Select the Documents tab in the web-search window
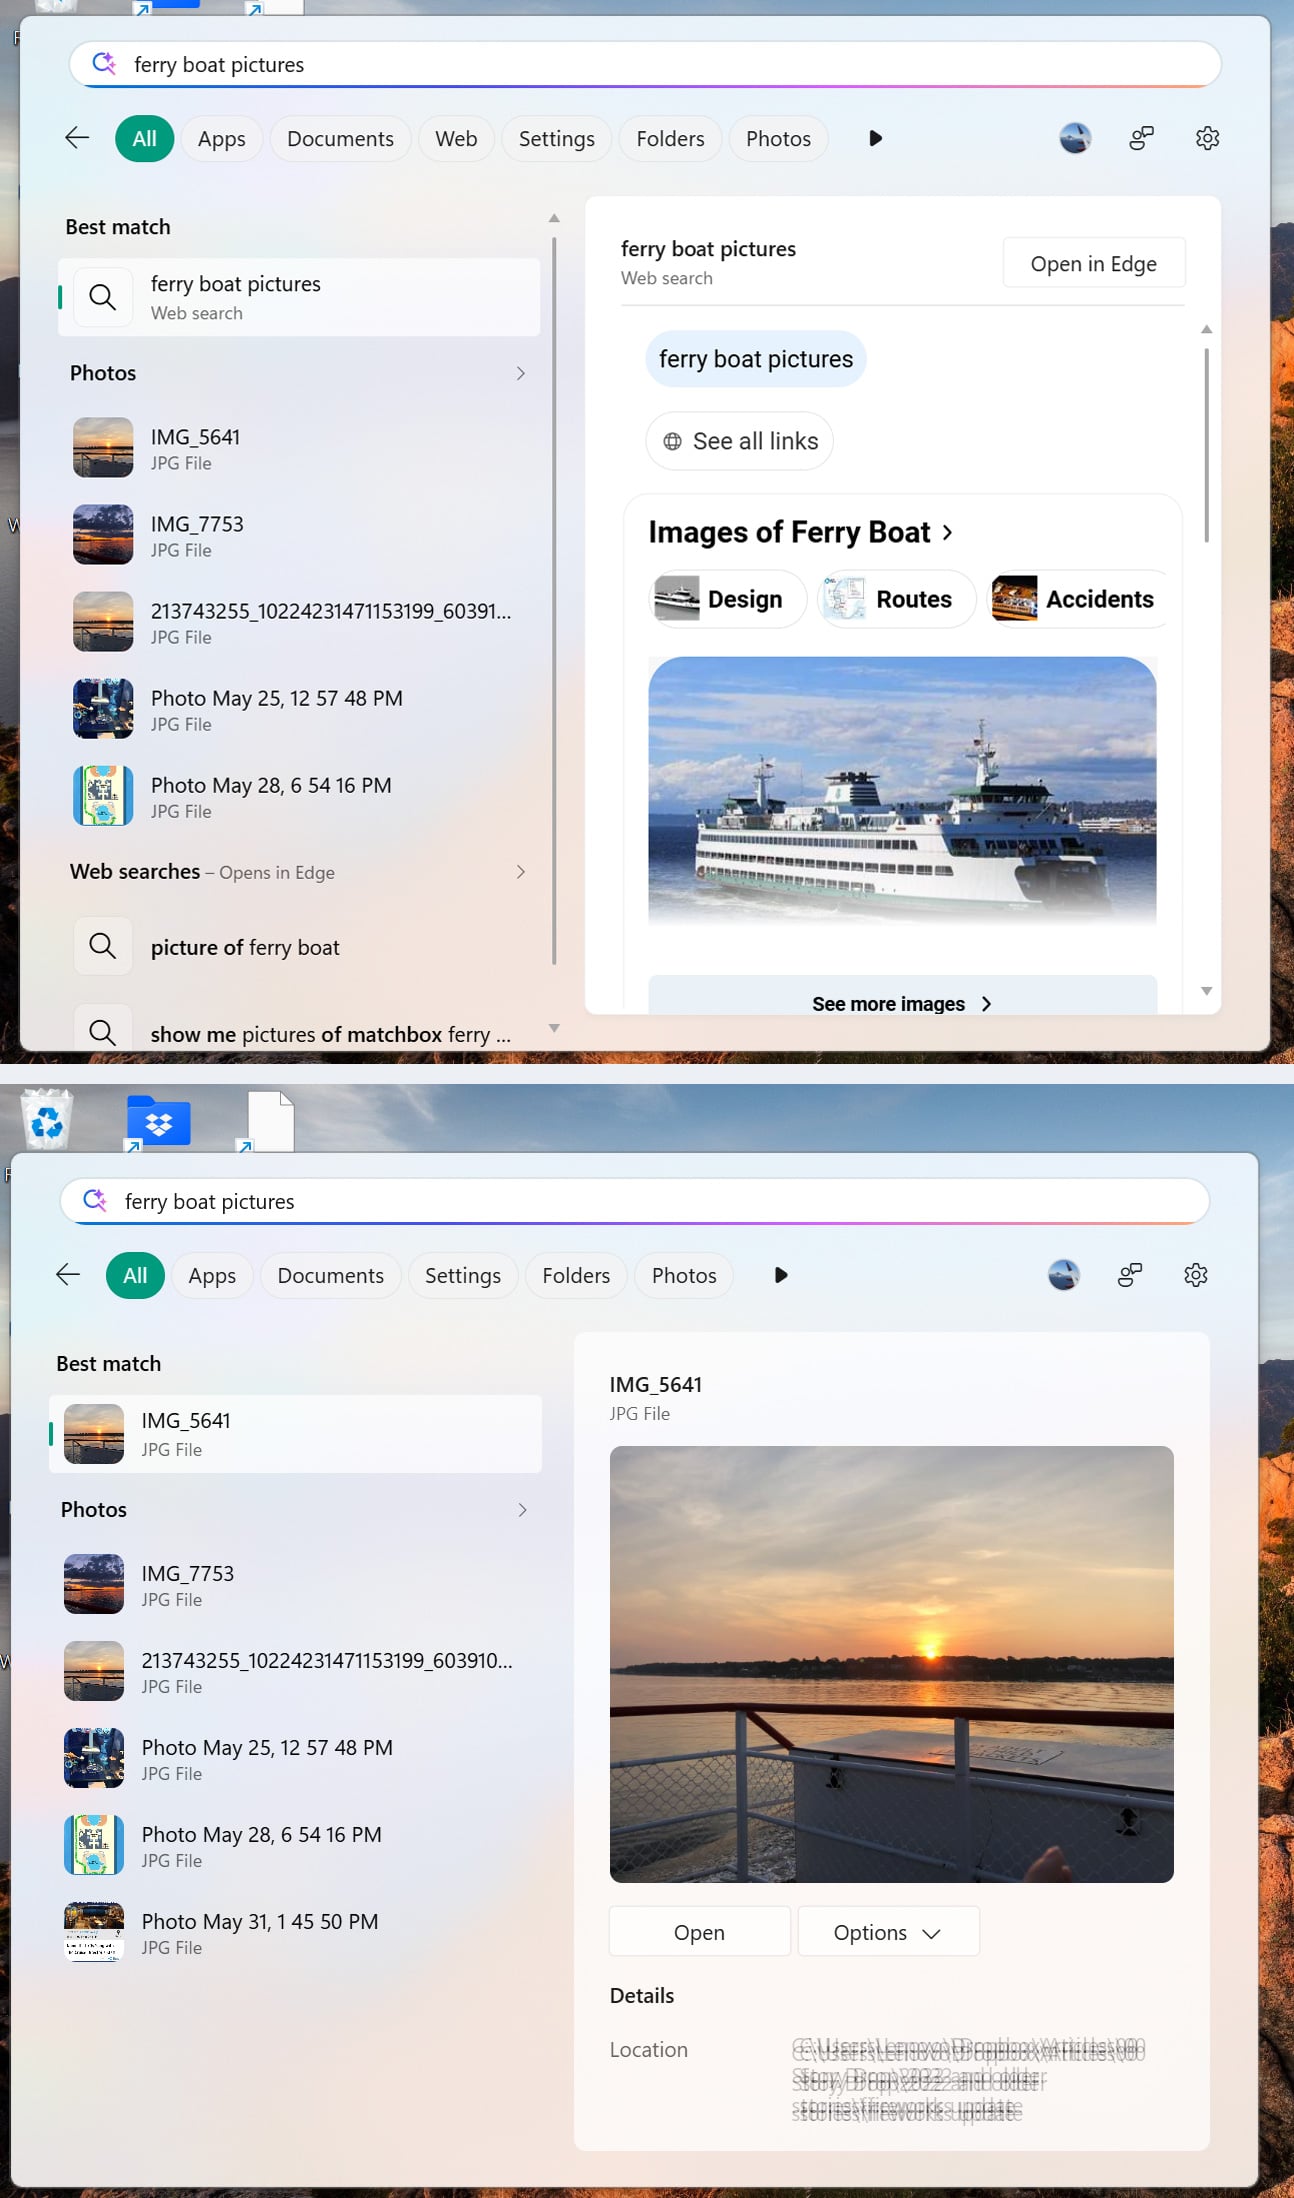The width and height of the screenshot is (1294, 2198). click(x=340, y=139)
